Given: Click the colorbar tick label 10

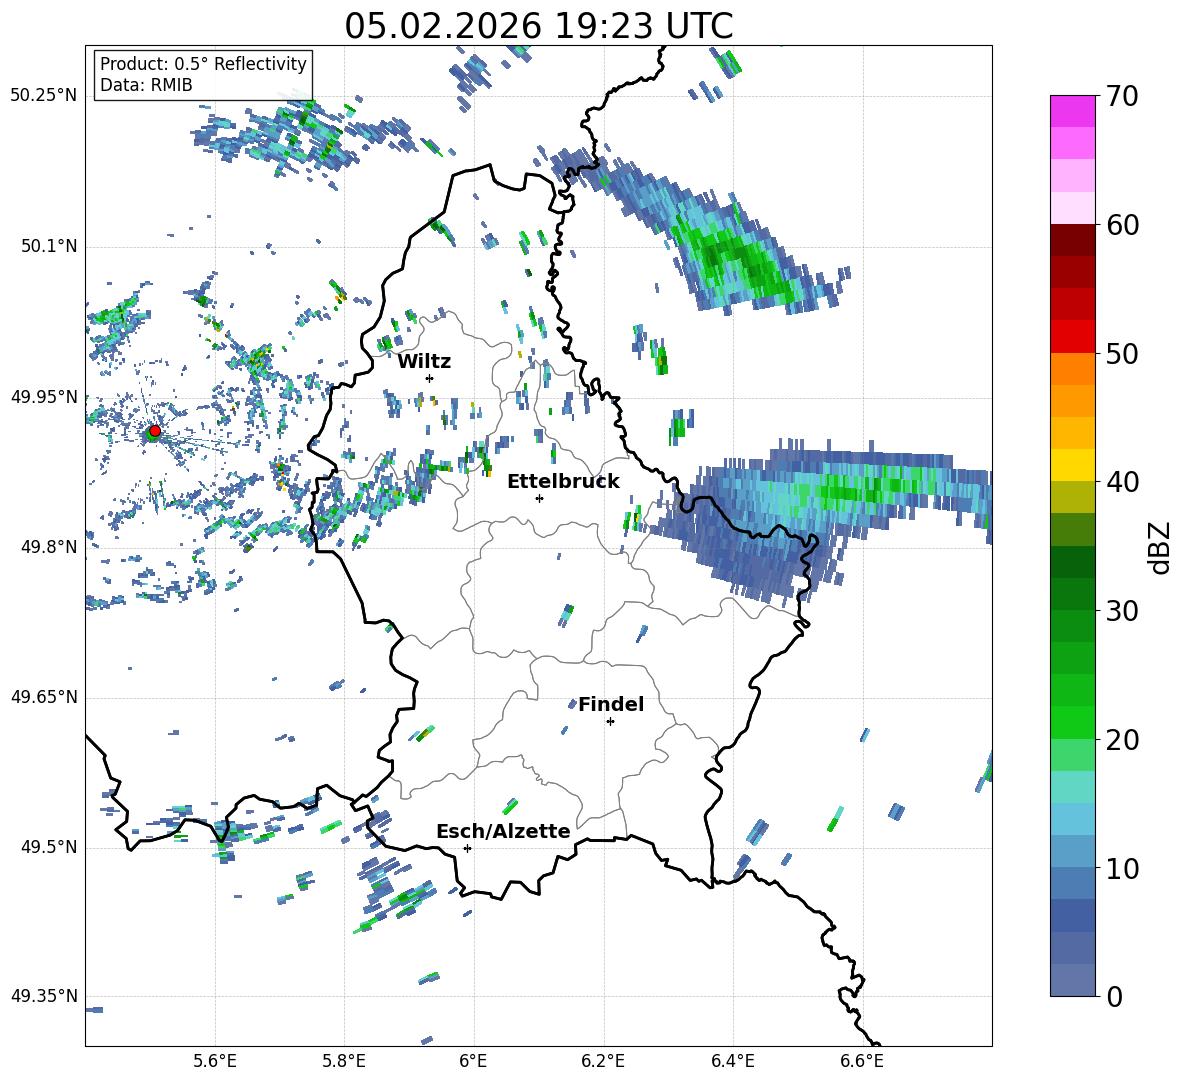Looking at the screenshot, I should [1122, 868].
